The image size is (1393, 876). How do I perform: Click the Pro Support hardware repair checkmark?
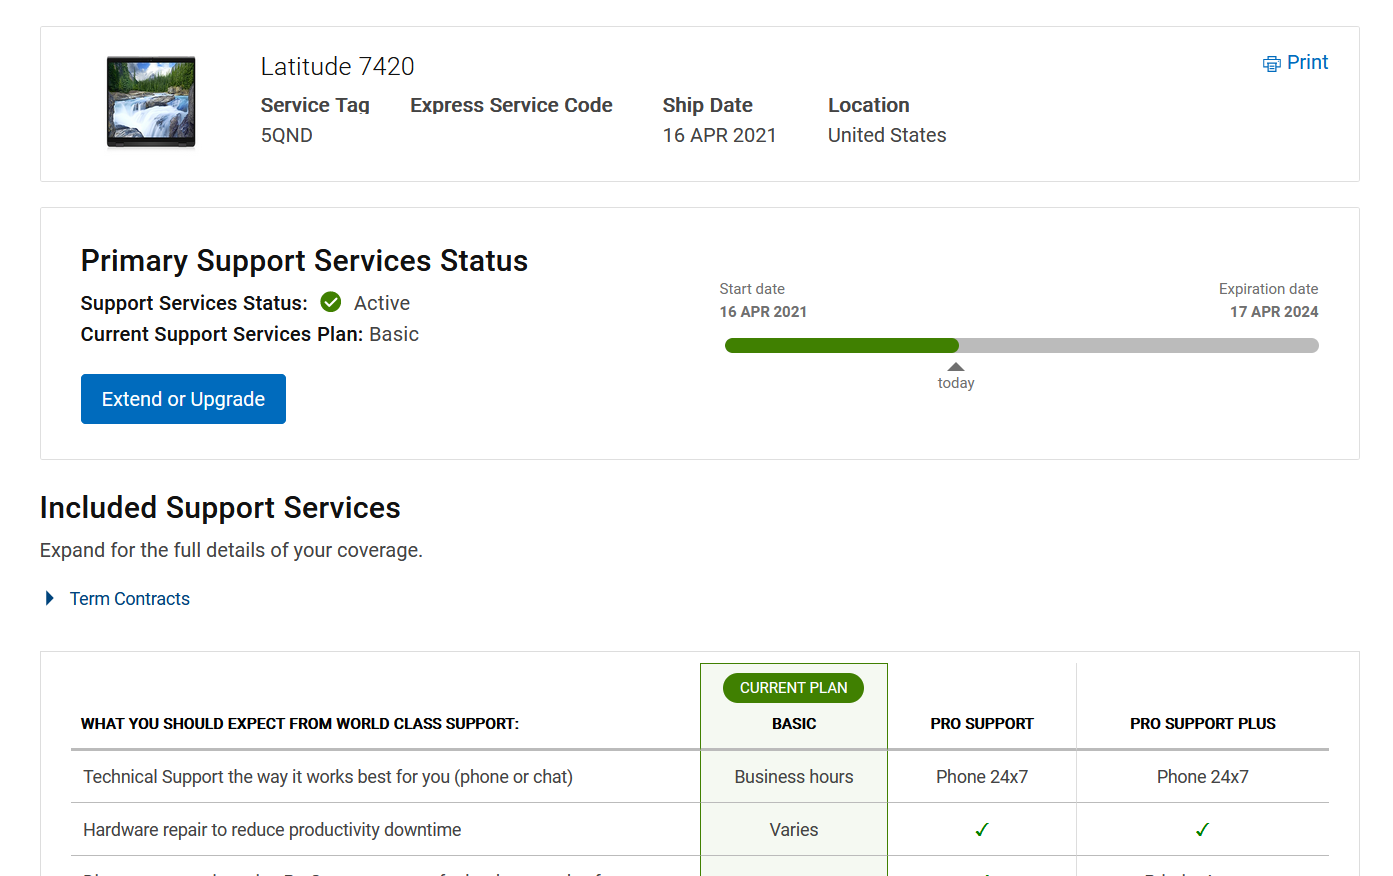(x=982, y=829)
